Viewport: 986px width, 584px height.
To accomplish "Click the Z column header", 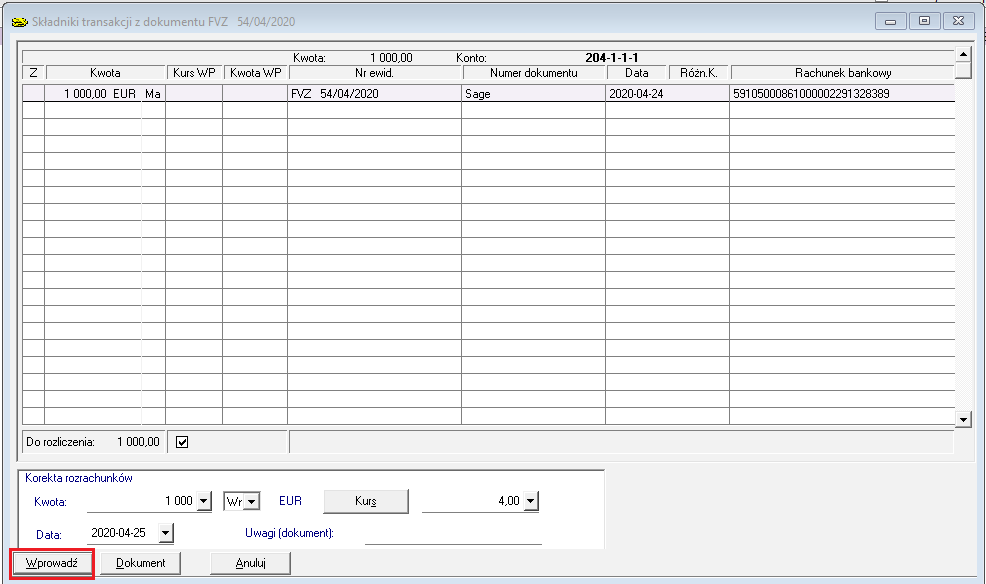I will (x=33, y=73).
